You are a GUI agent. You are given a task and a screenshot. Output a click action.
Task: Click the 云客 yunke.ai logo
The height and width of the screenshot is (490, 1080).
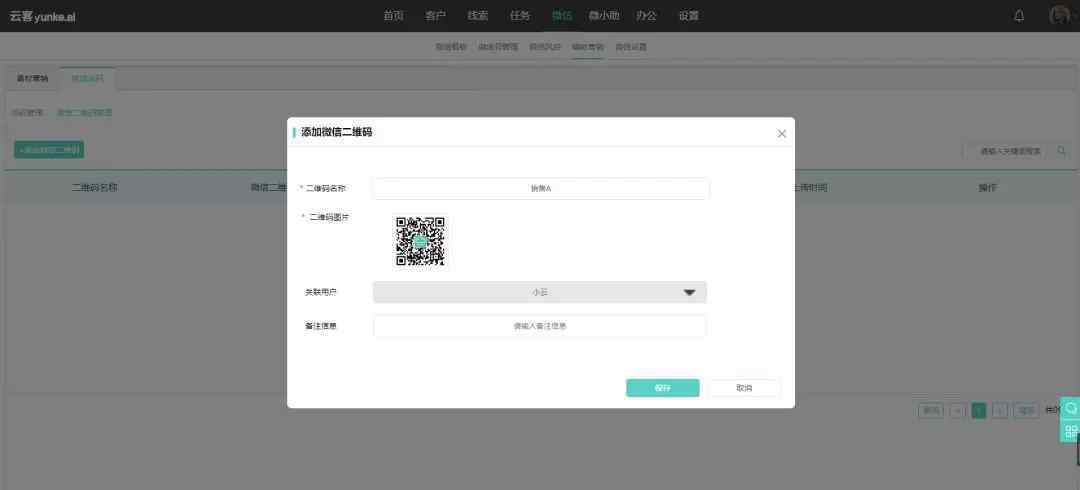(42, 17)
